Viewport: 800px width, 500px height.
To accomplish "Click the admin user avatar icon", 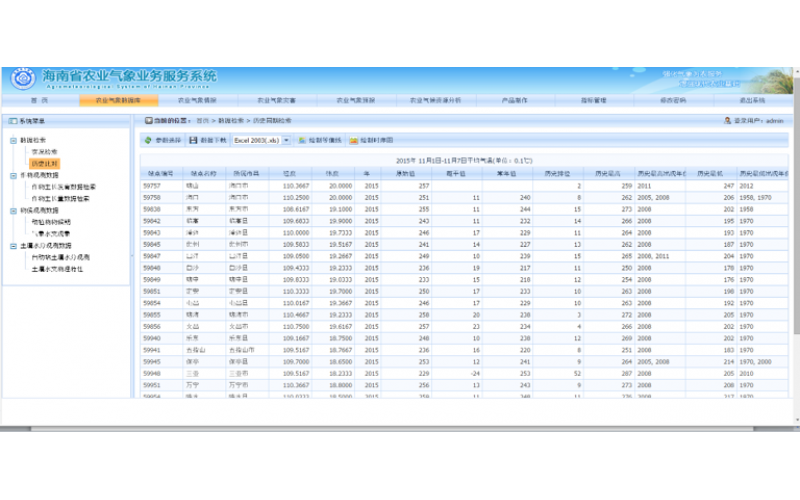I will coord(727,120).
